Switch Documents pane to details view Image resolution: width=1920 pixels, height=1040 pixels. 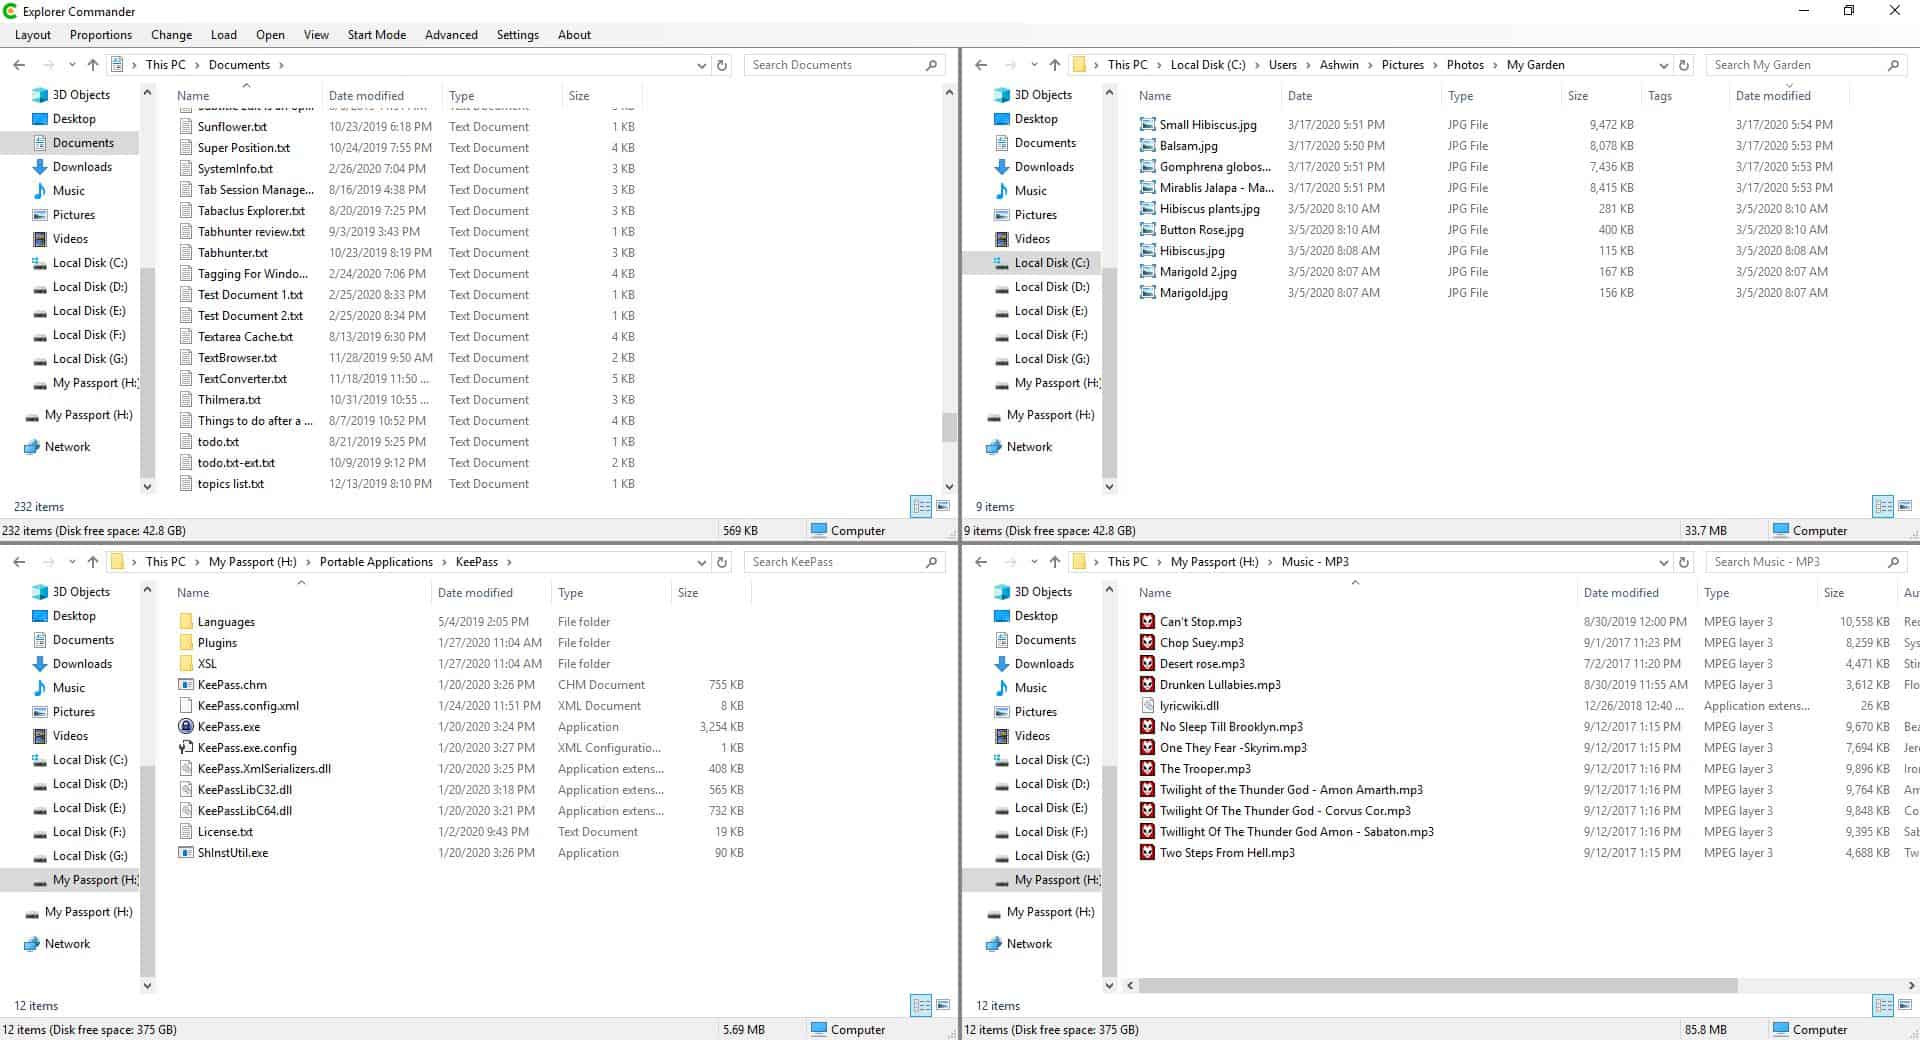[x=921, y=506]
